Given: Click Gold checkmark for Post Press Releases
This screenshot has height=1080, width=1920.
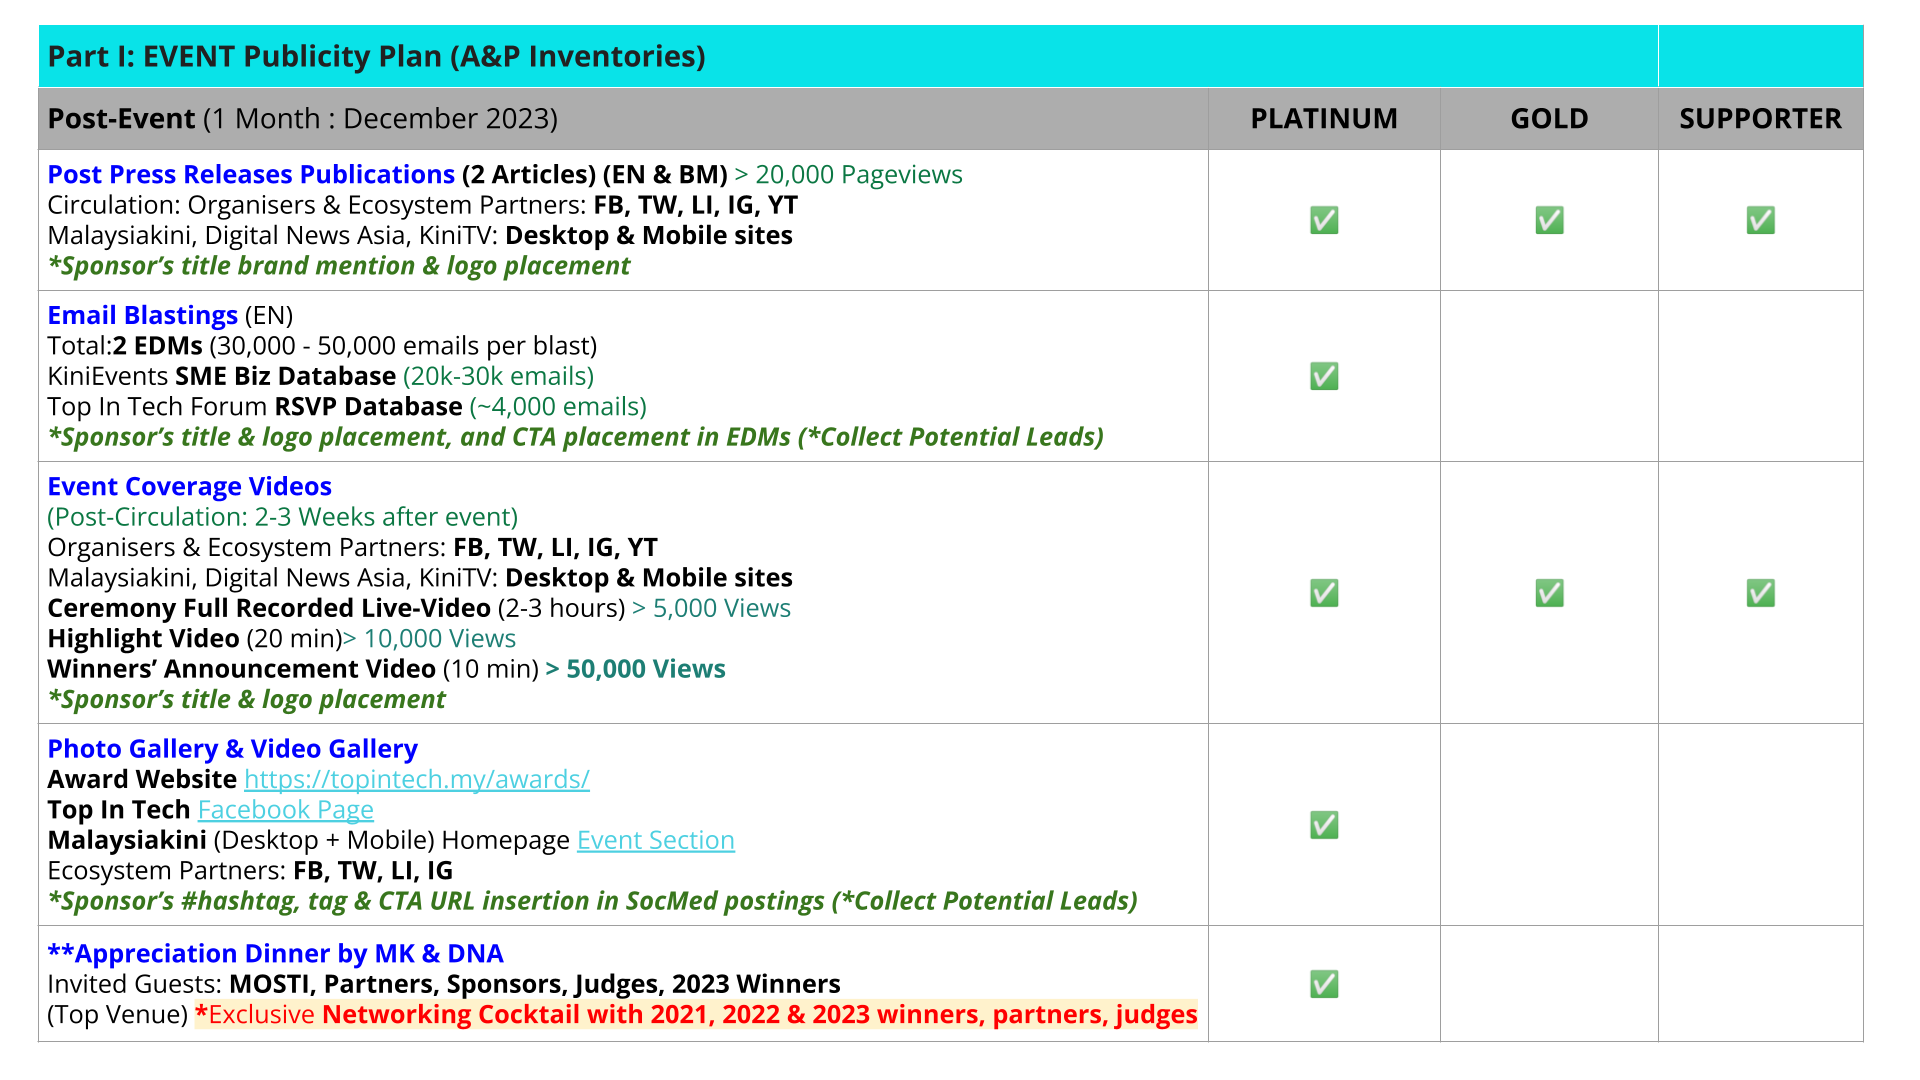Looking at the screenshot, I should click(x=1549, y=220).
